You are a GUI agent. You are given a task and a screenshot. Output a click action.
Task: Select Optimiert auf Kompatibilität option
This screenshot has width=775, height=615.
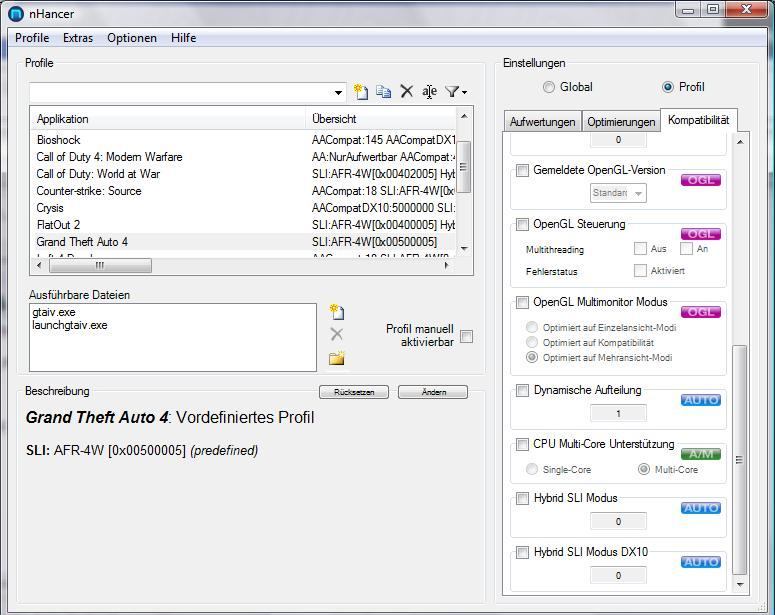pyautogui.click(x=532, y=342)
